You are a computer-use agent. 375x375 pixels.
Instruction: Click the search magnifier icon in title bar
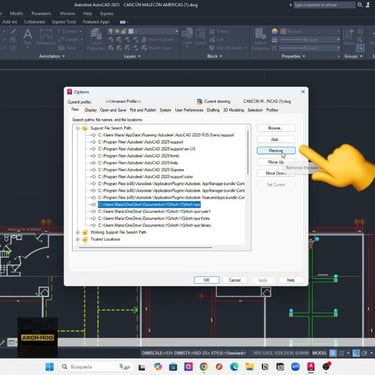coord(360,5)
